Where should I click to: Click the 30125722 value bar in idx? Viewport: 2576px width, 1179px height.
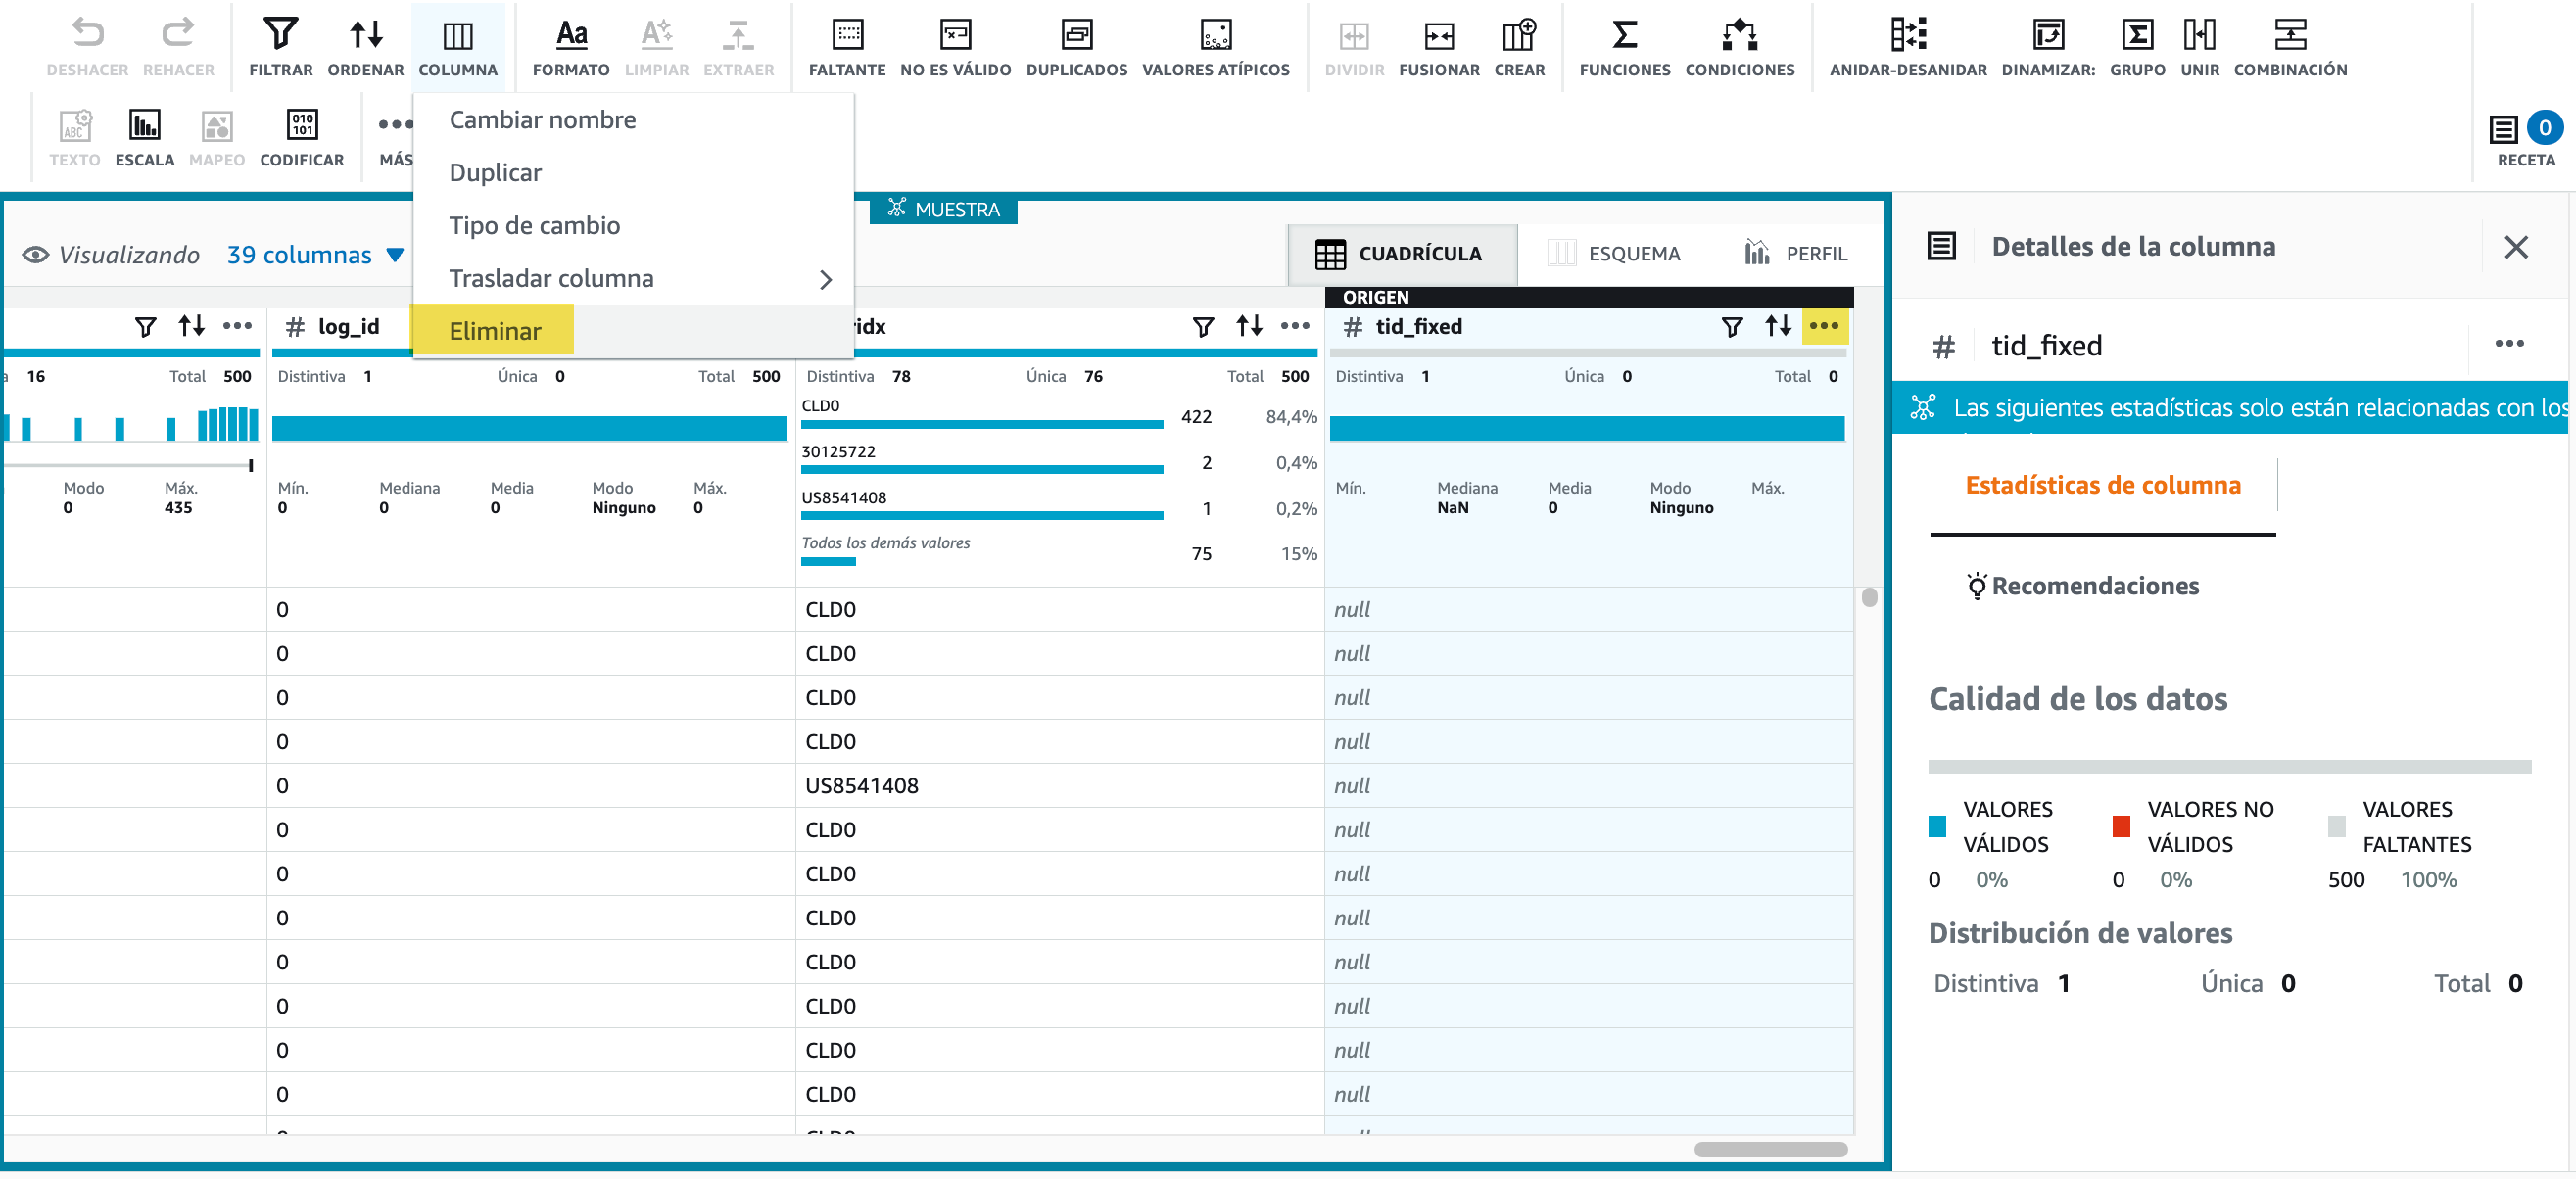point(981,470)
